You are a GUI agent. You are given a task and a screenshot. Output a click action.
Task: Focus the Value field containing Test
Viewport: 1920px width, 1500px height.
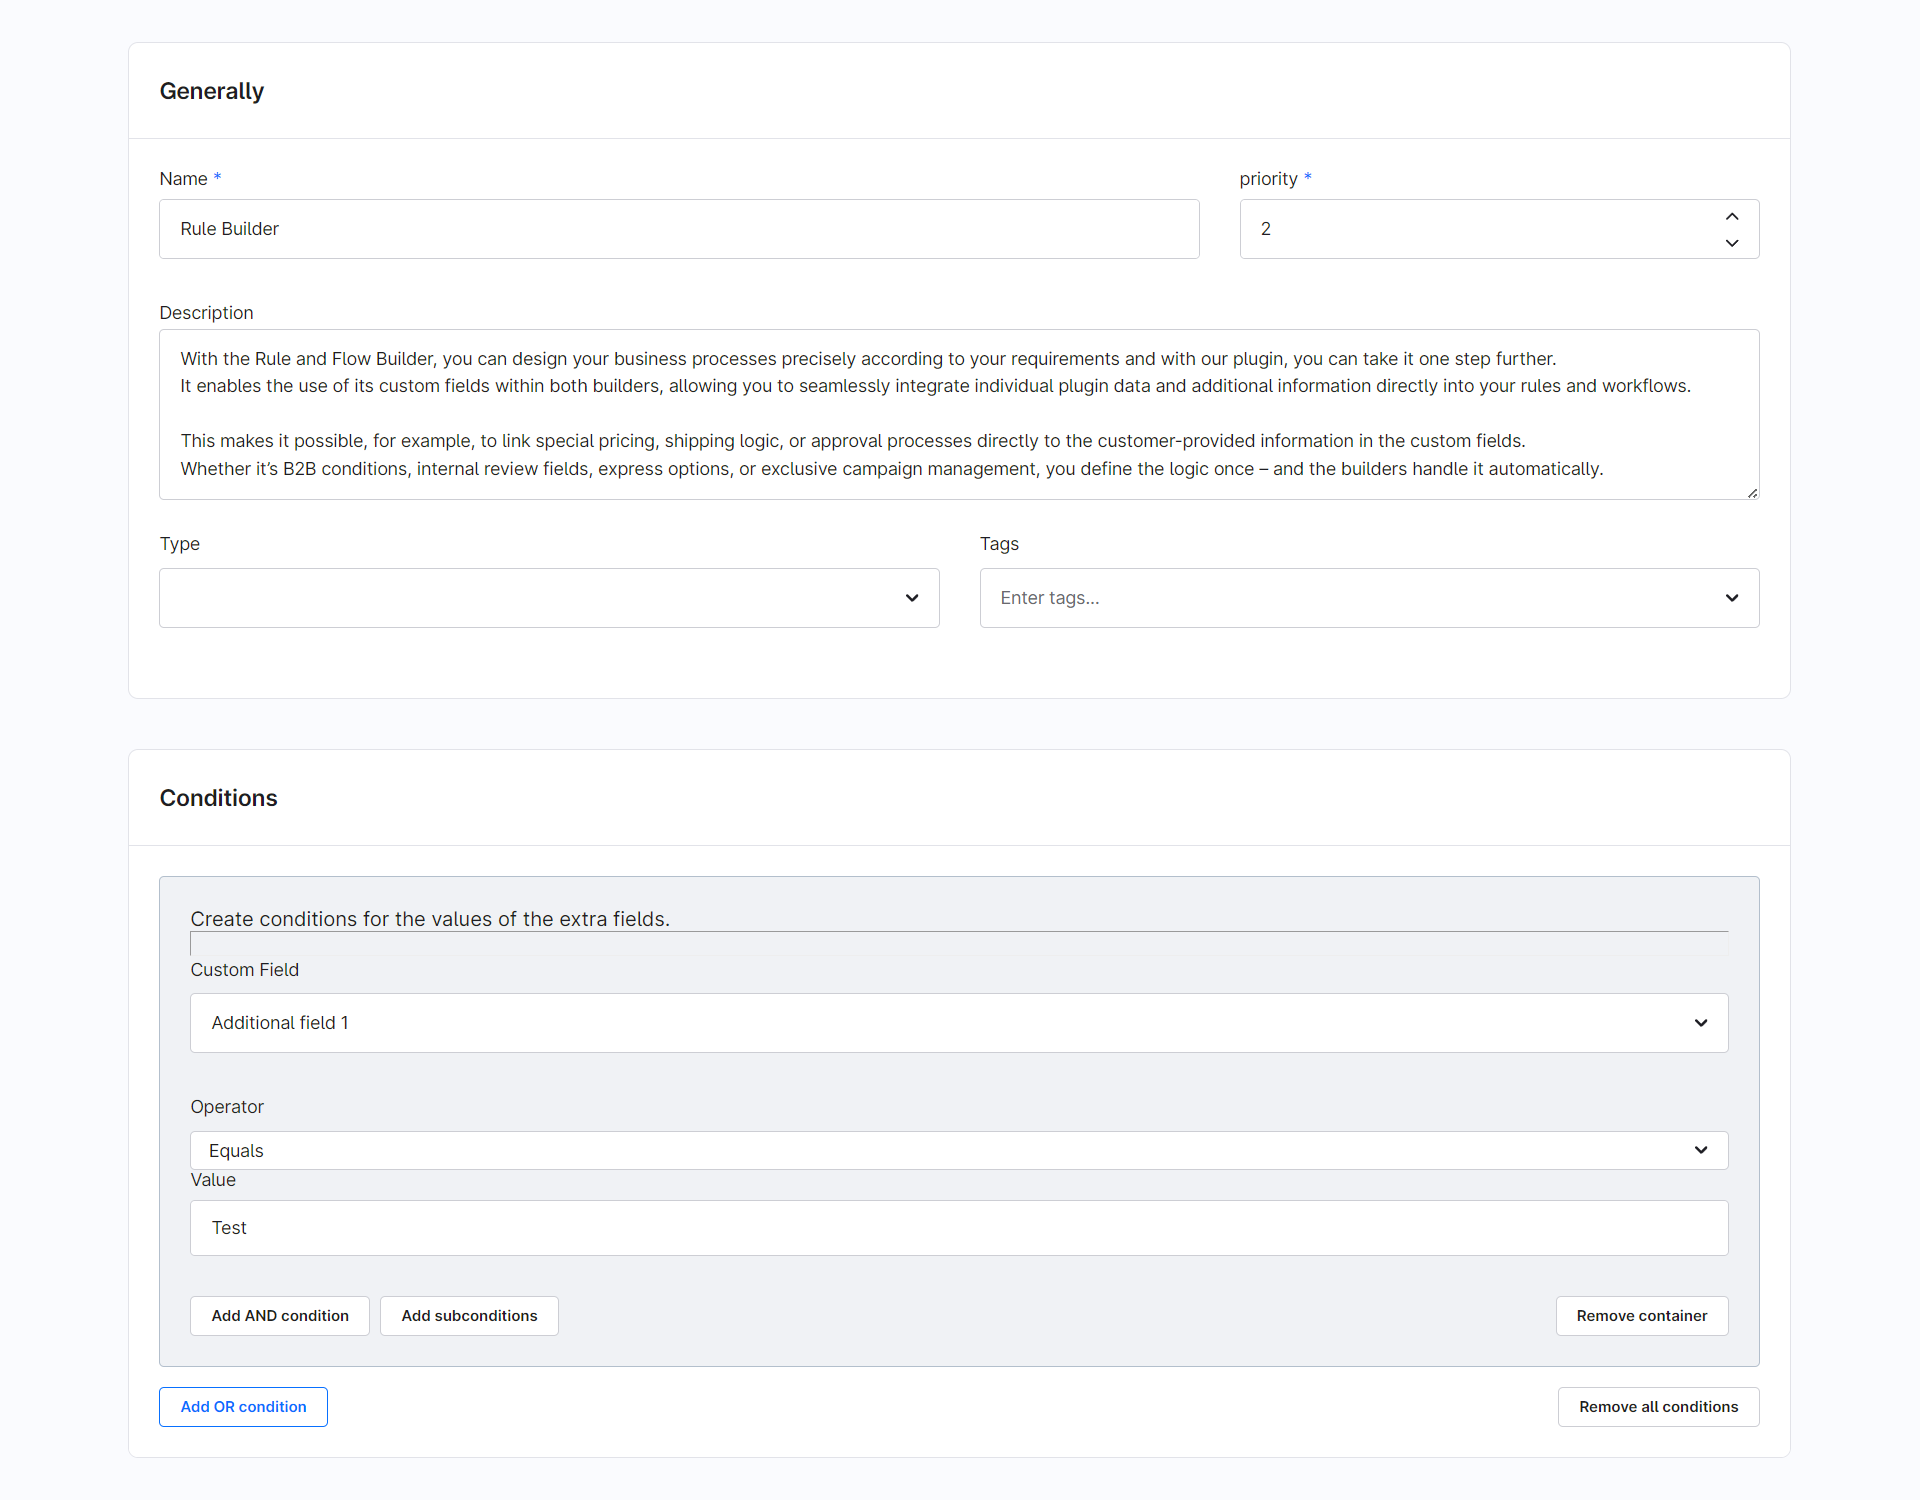958,1228
